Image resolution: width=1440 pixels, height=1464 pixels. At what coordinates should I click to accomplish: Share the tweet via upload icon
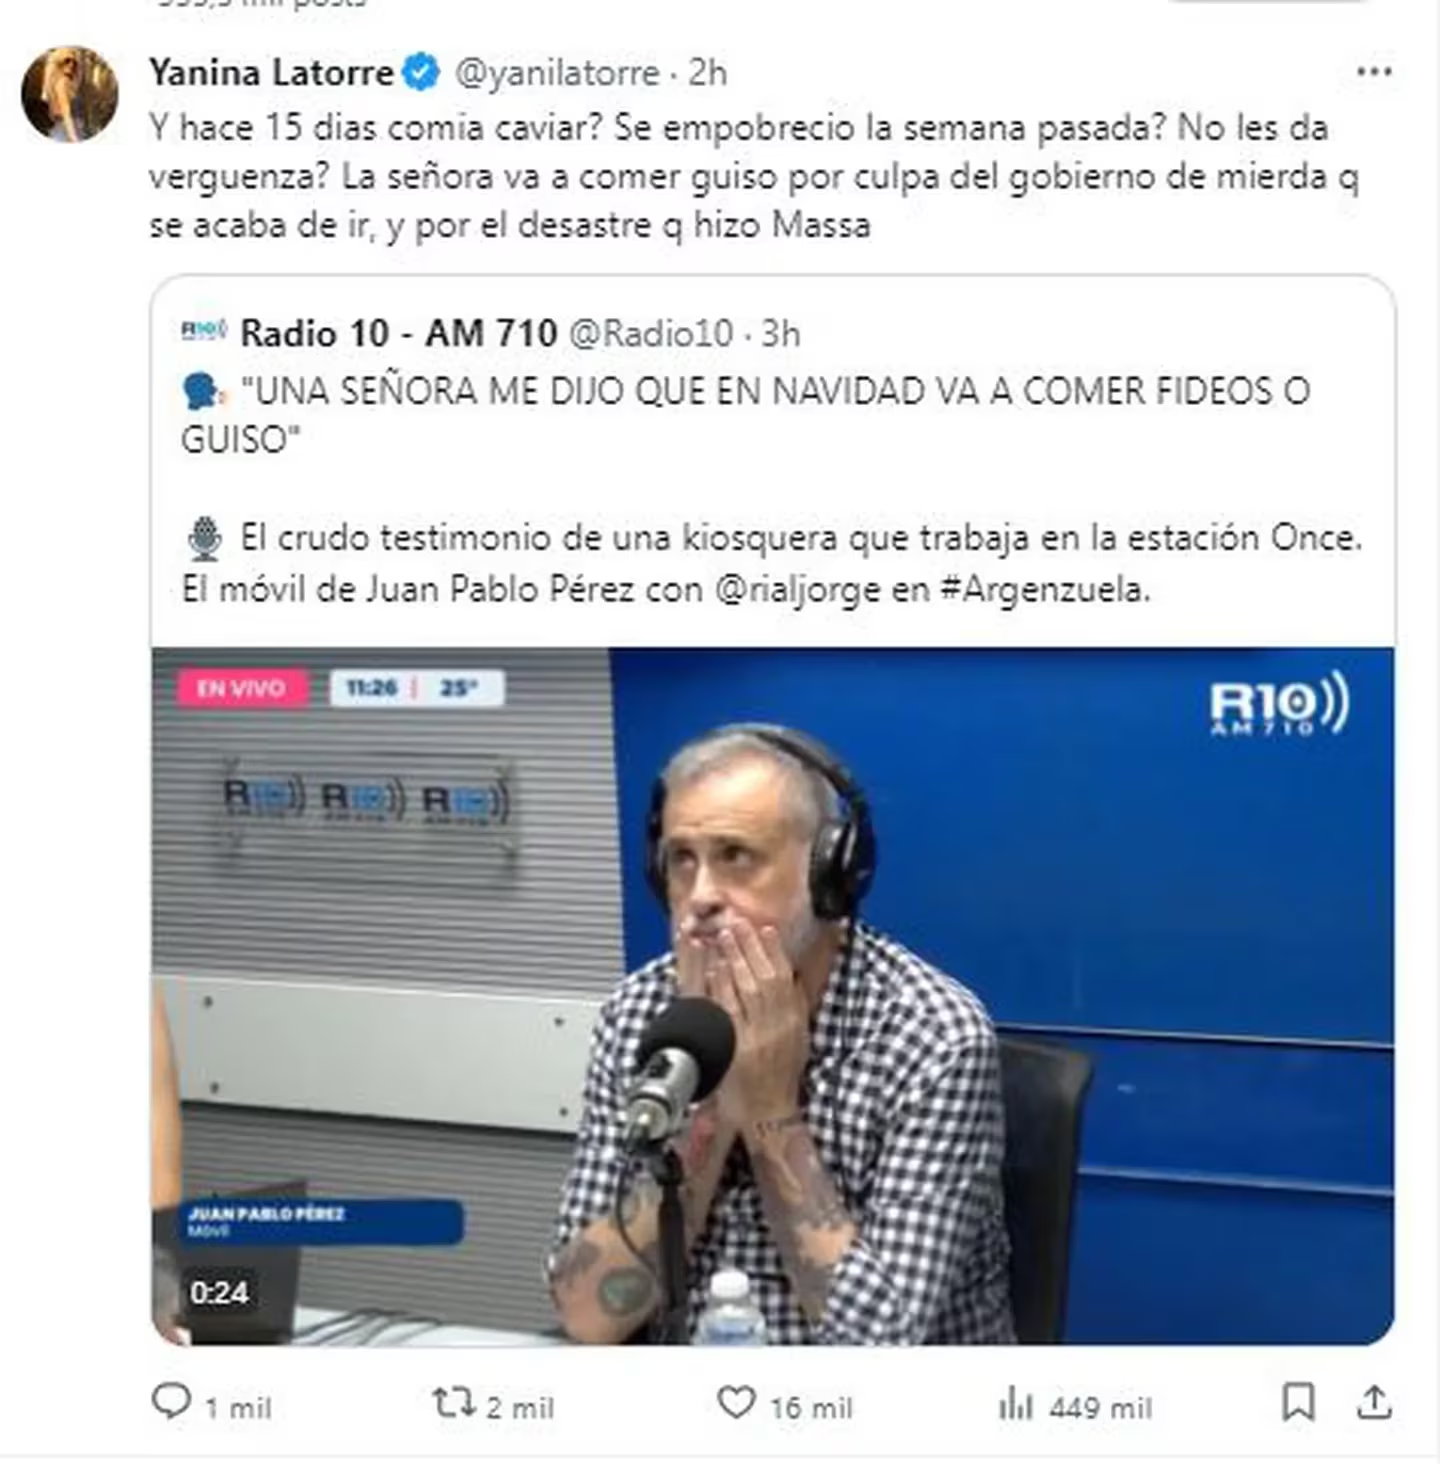coord(1375,1402)
